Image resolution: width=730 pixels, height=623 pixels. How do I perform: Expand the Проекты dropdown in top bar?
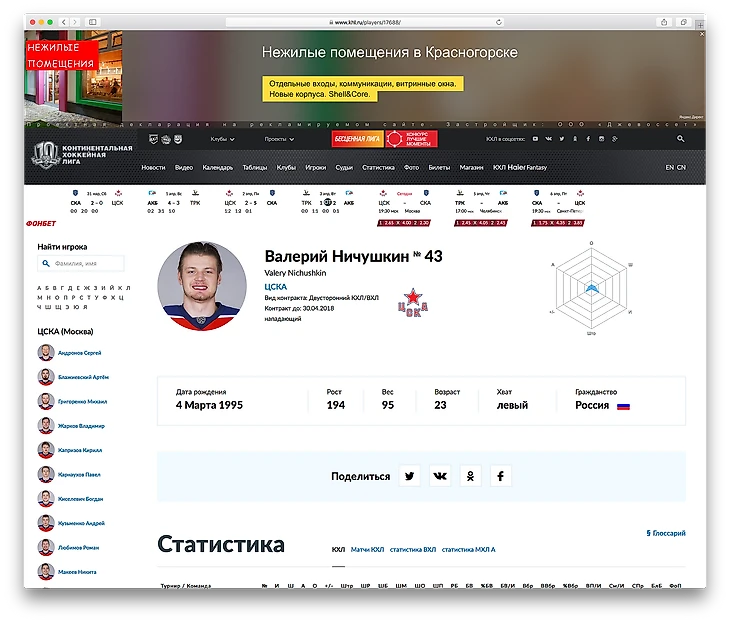[278, 139]
